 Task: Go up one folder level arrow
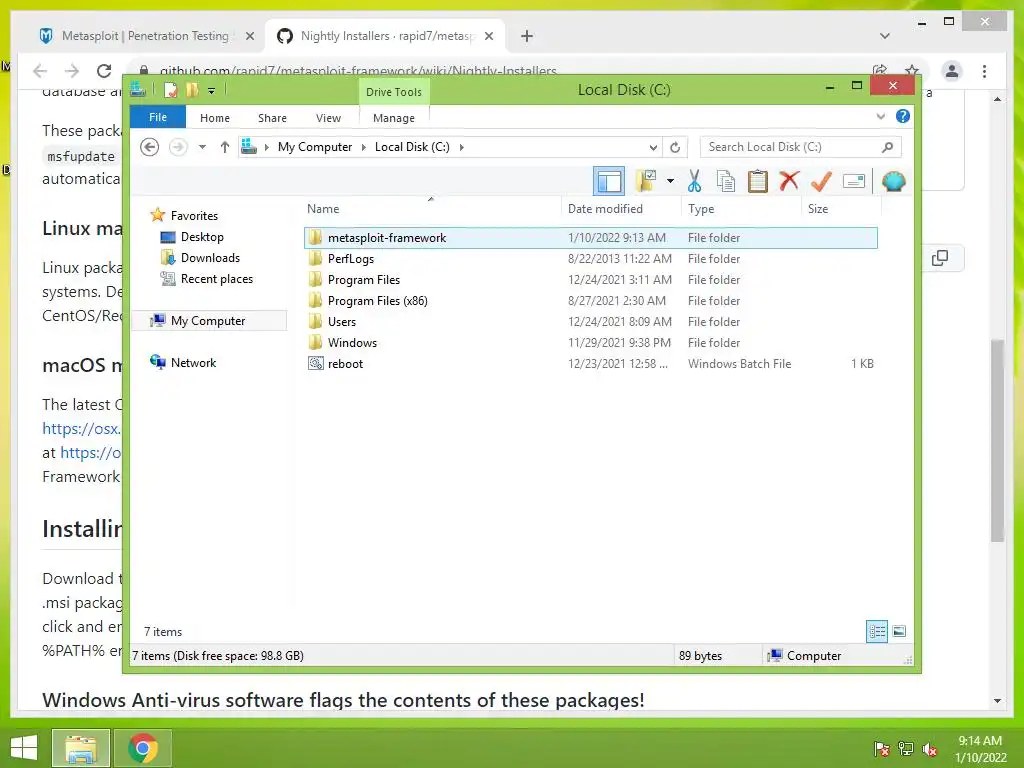(225, 147)
